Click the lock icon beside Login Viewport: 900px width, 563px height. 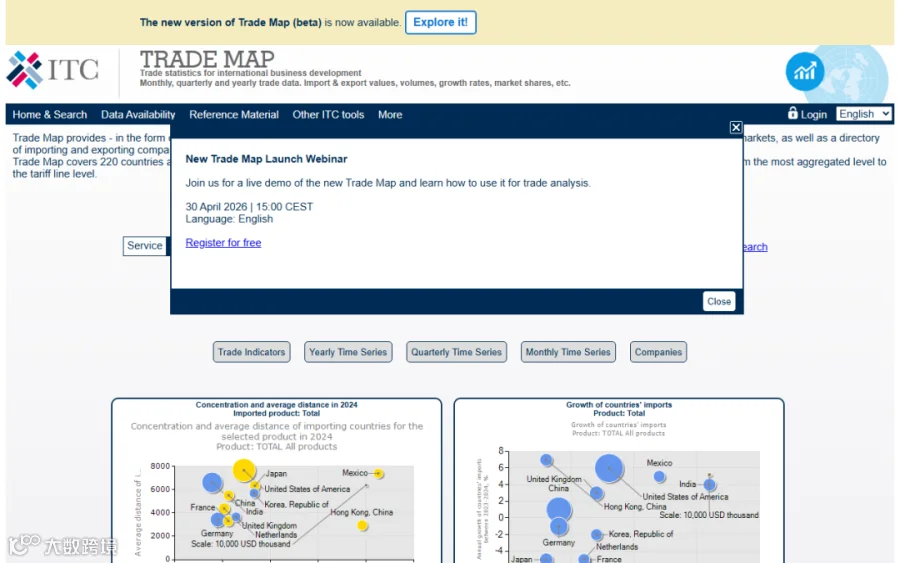(793, 113)
